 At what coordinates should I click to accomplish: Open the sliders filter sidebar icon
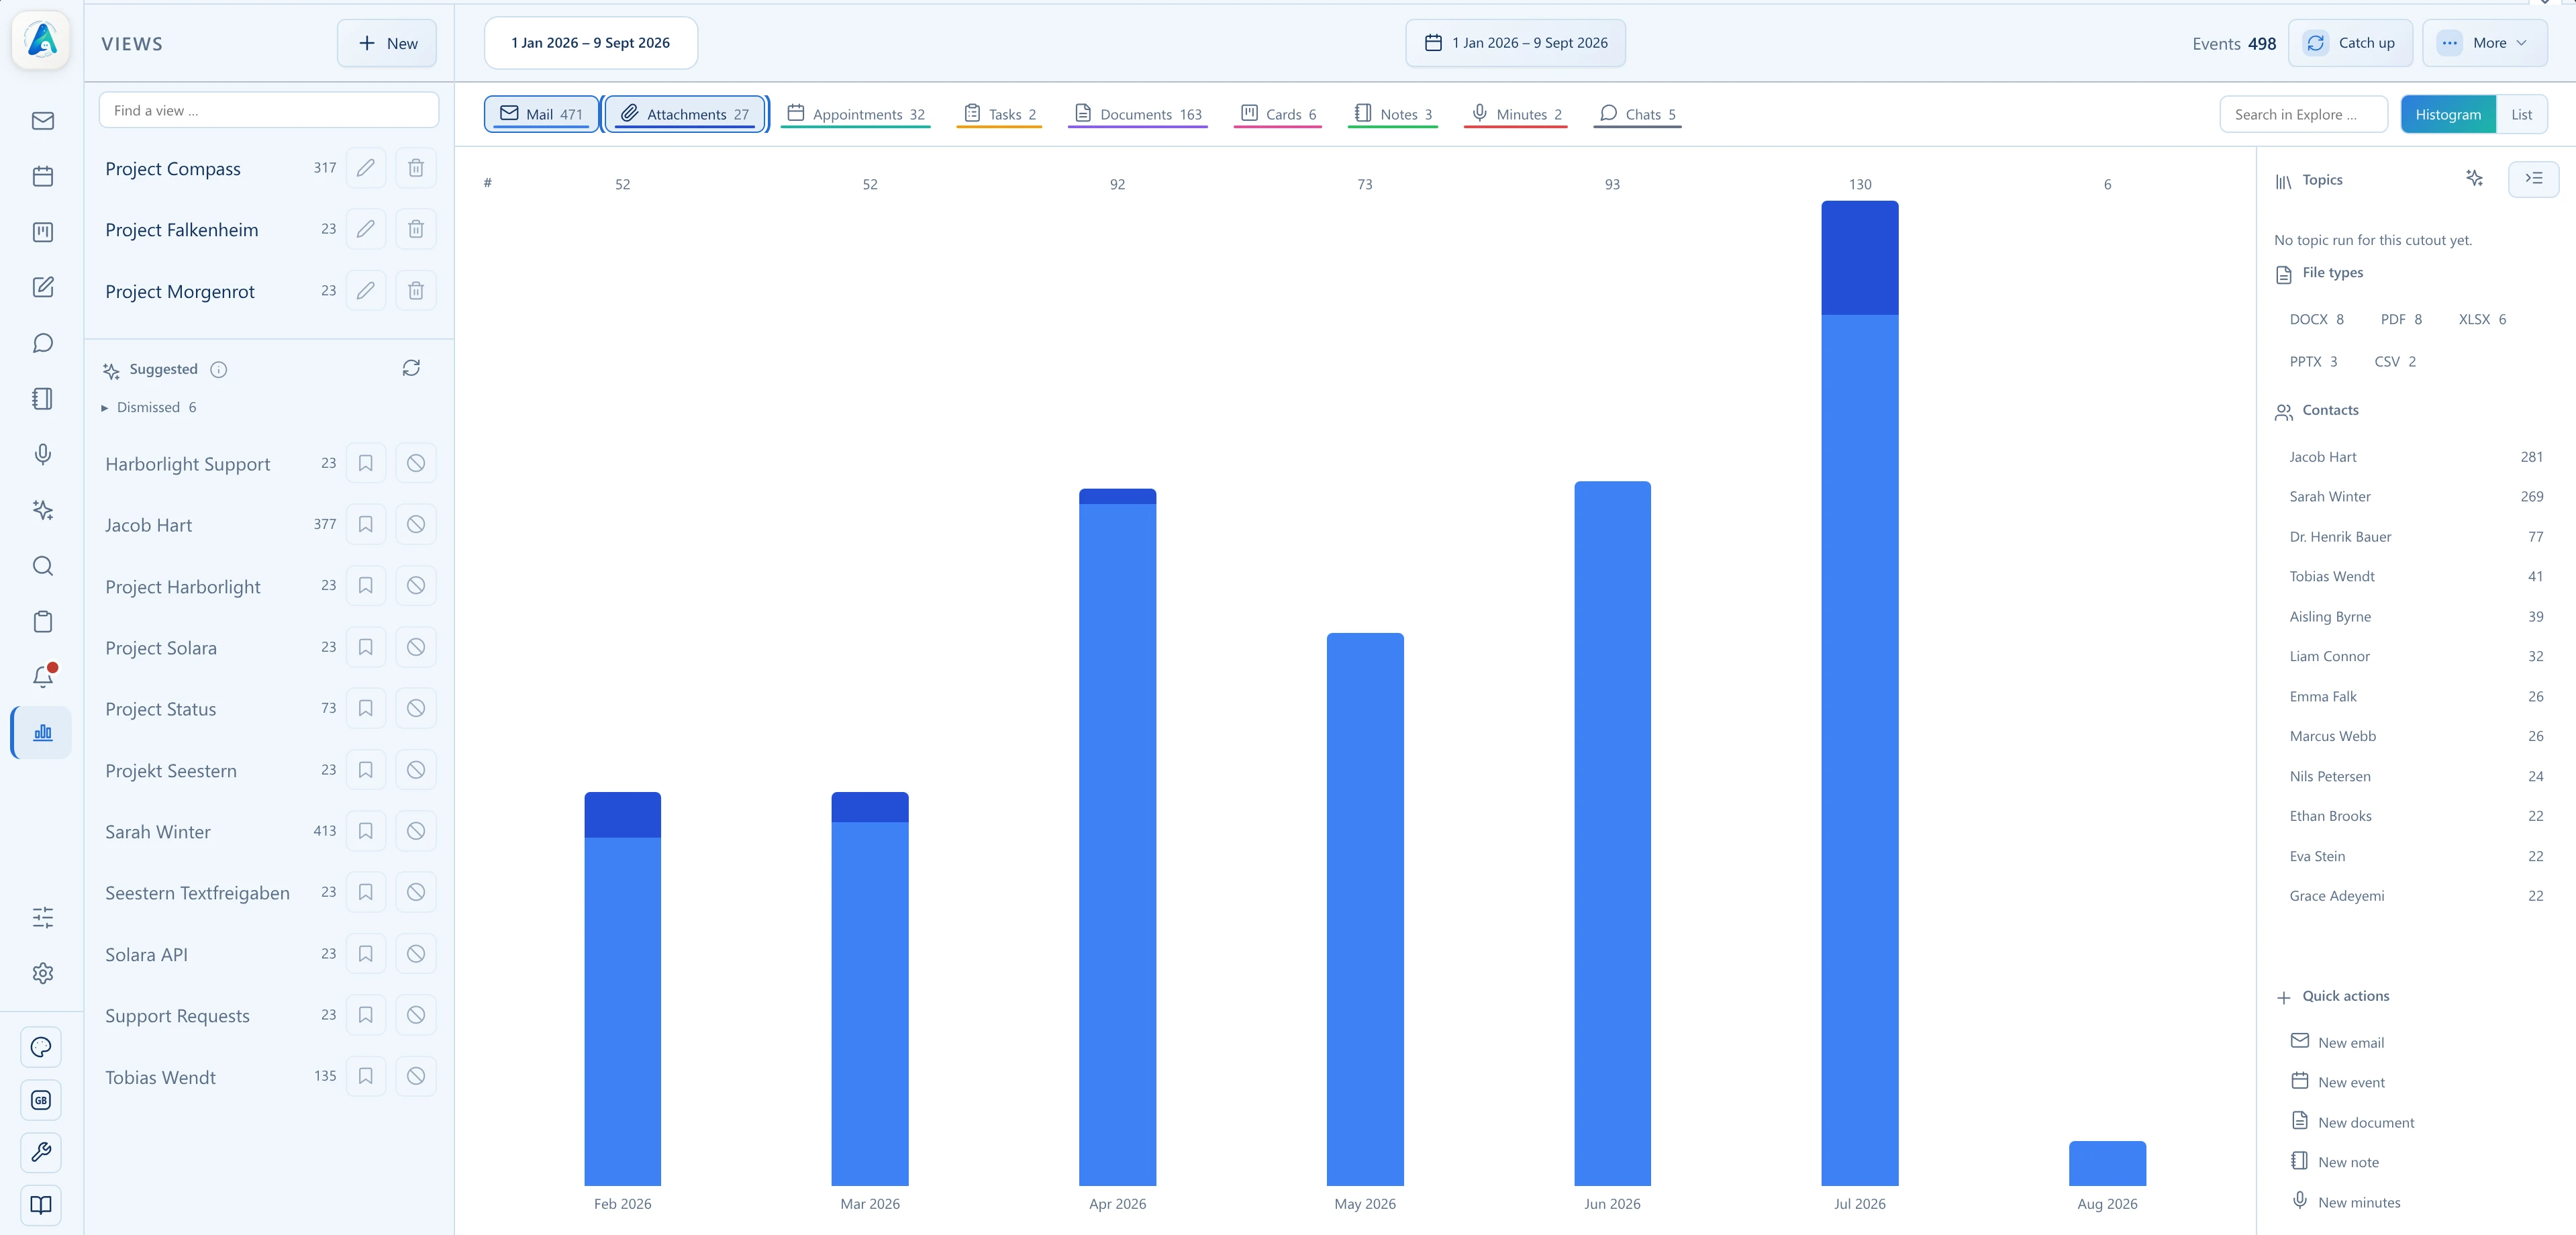pyautogui.click(x=42, y=918)
